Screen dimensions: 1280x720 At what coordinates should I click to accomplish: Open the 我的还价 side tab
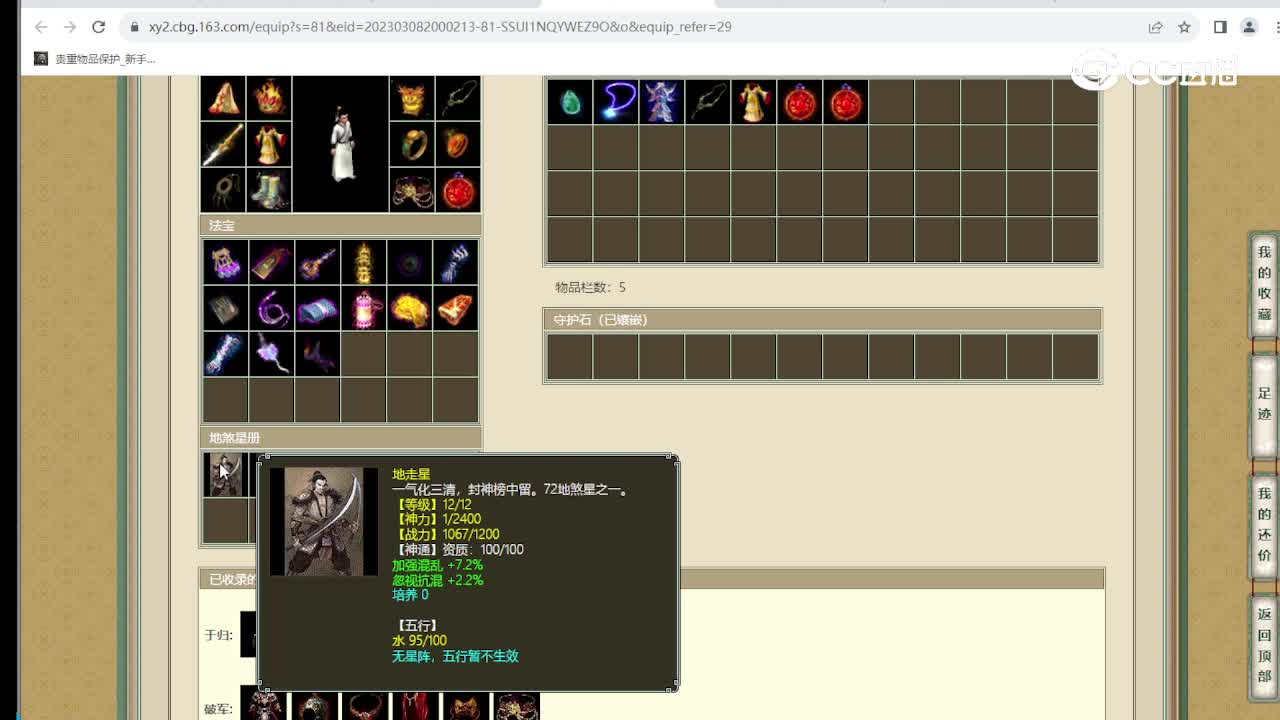pyautogui.click(x=1264, y=525)
